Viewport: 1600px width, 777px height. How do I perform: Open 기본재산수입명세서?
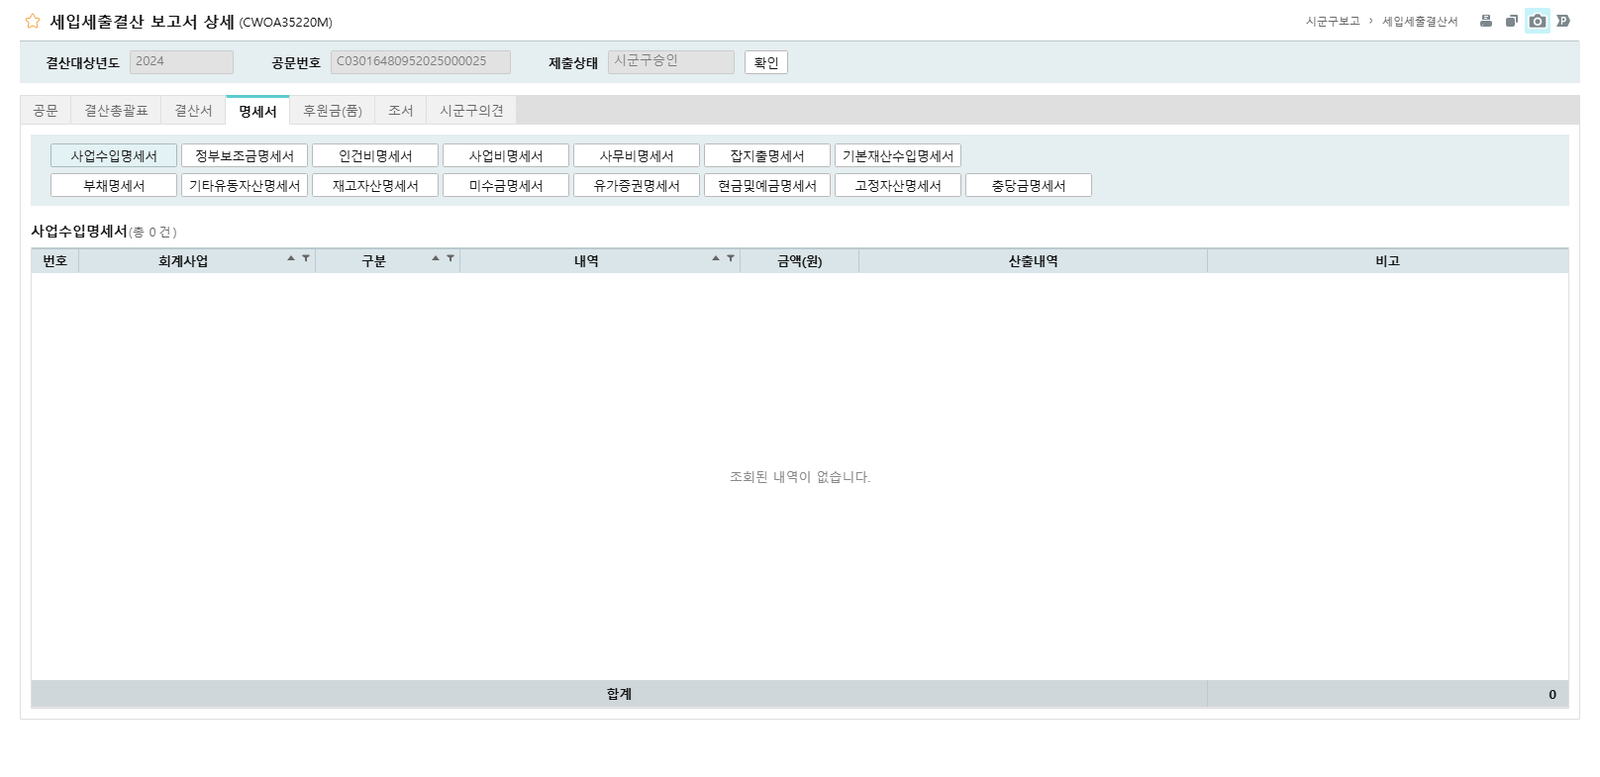tap(898, 156)
